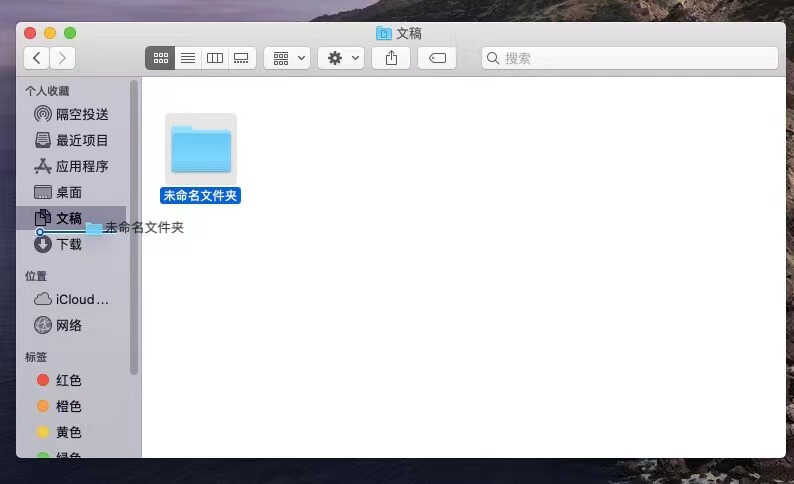Open the group-by arrangement dropdown
The image size is (794, 484).
(x=287, y=58)
